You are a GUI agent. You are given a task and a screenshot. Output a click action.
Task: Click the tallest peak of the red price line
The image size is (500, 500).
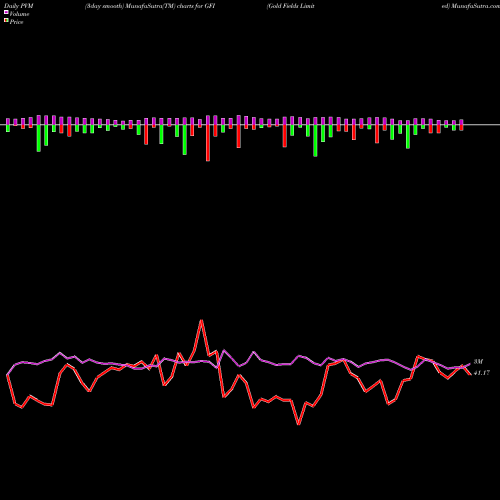[x=201, y=321]
